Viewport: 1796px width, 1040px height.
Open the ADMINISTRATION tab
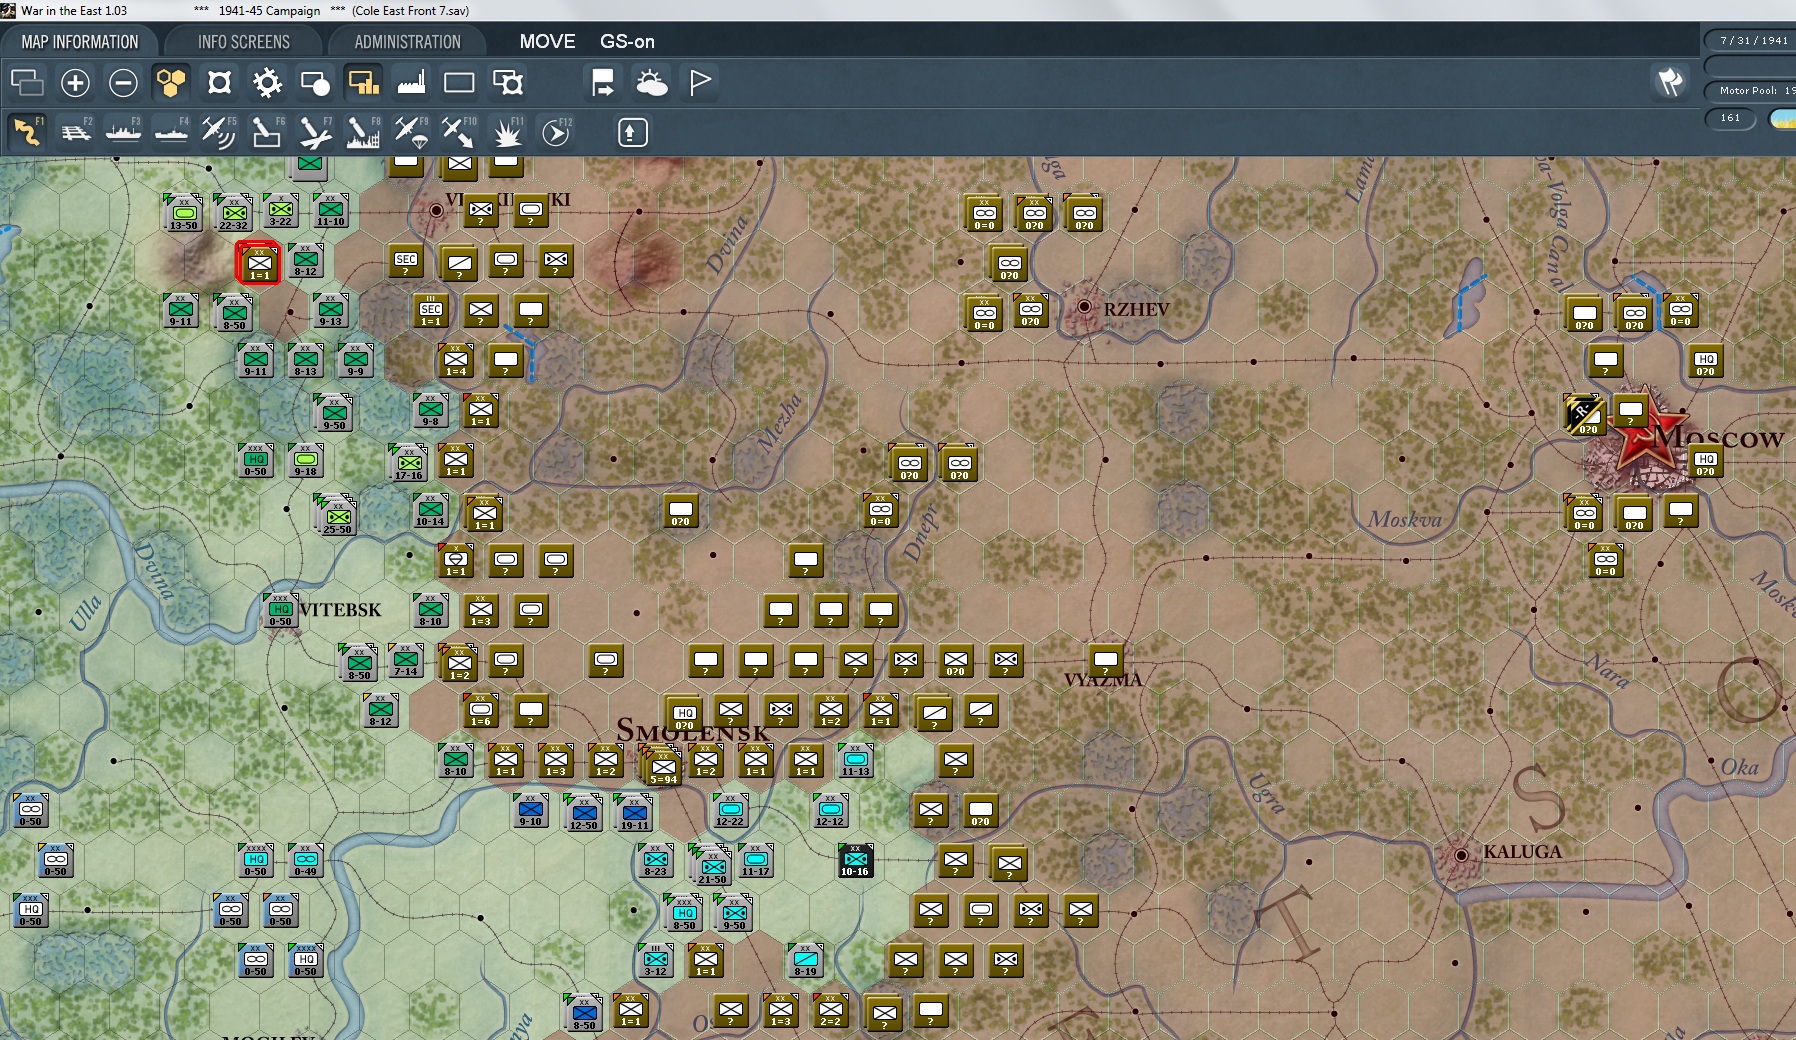[x=407, y=42]
